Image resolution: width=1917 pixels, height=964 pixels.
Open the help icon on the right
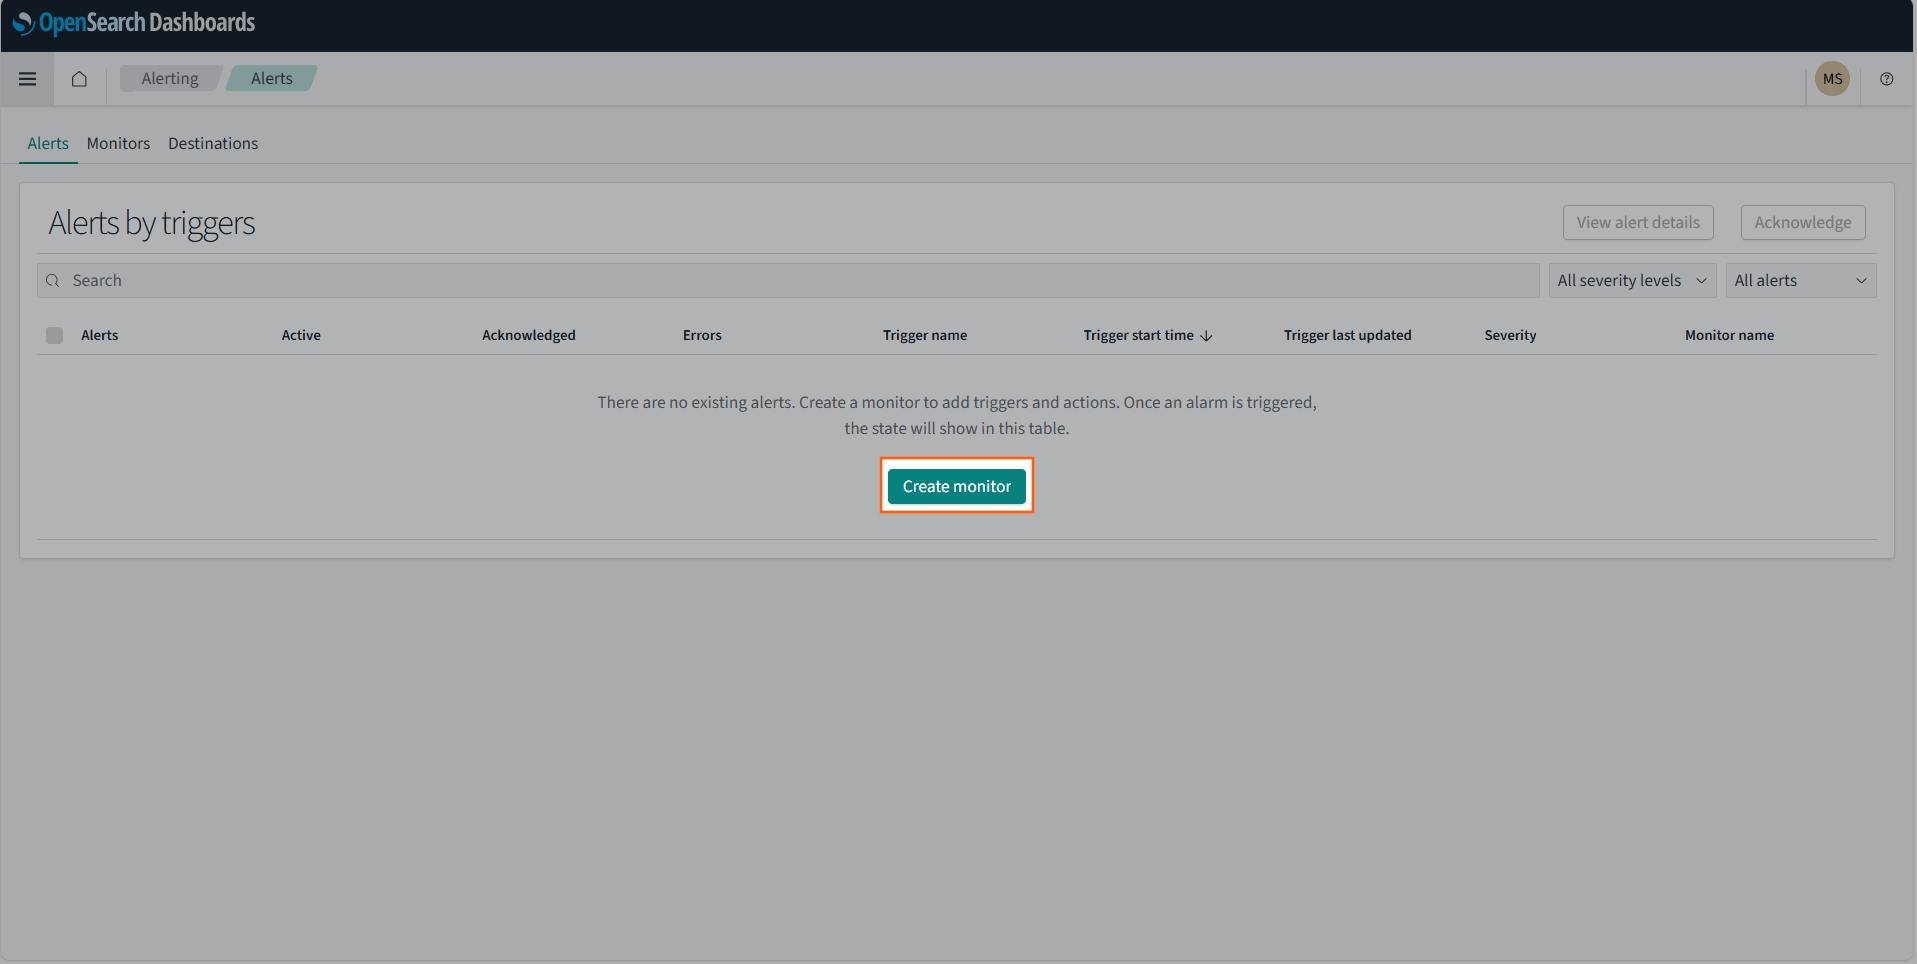point(1886,79)
